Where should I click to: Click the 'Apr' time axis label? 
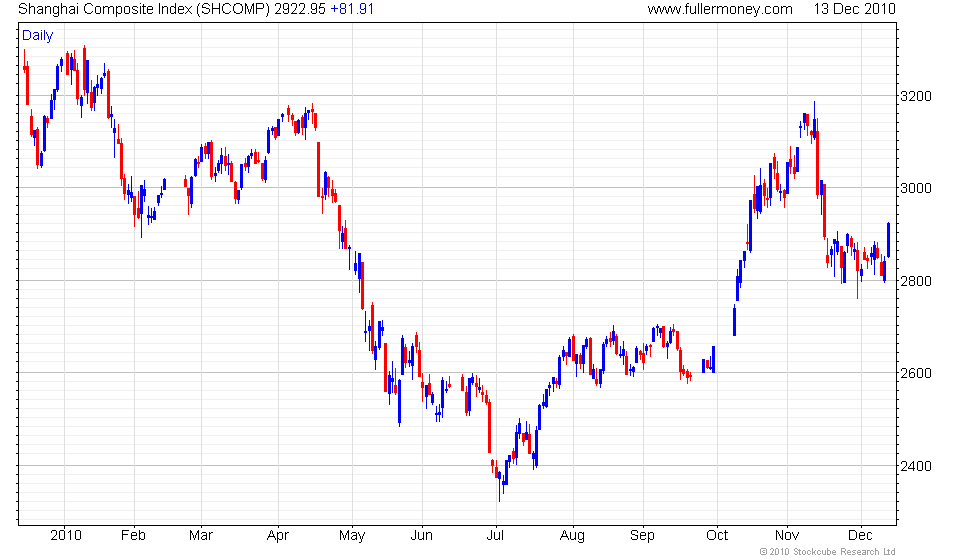[278, 536]
